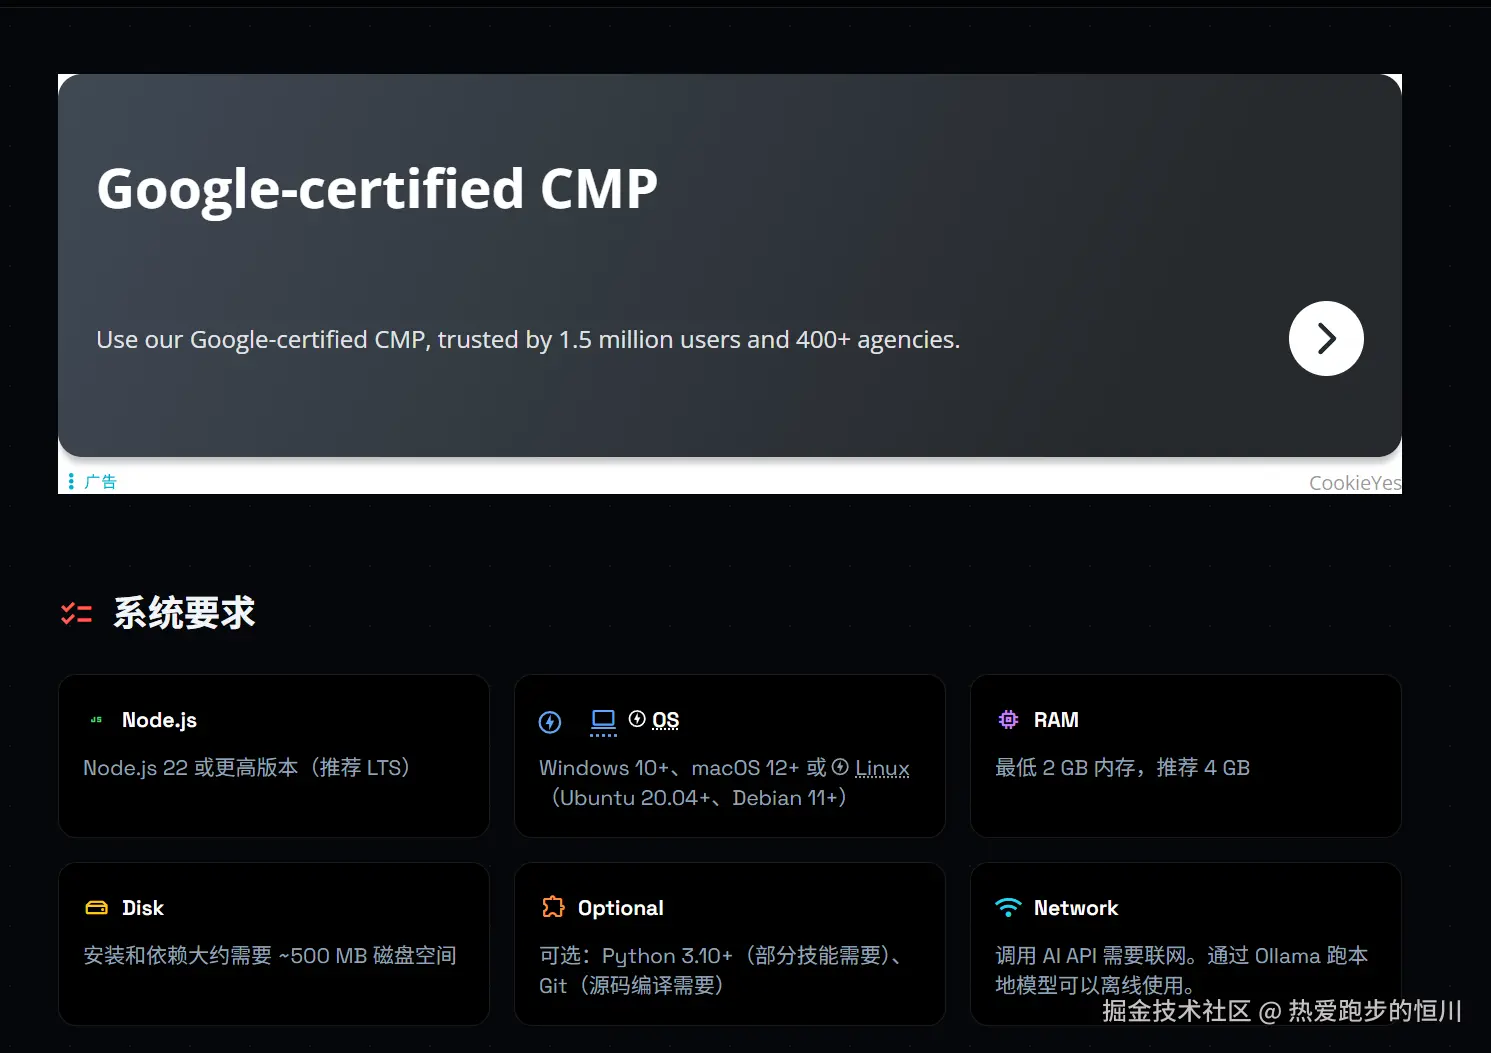The width and height of the screenshot is (1491, 1053).
Task: Click the 系统要求 section heading
Action: click(185, 613)
